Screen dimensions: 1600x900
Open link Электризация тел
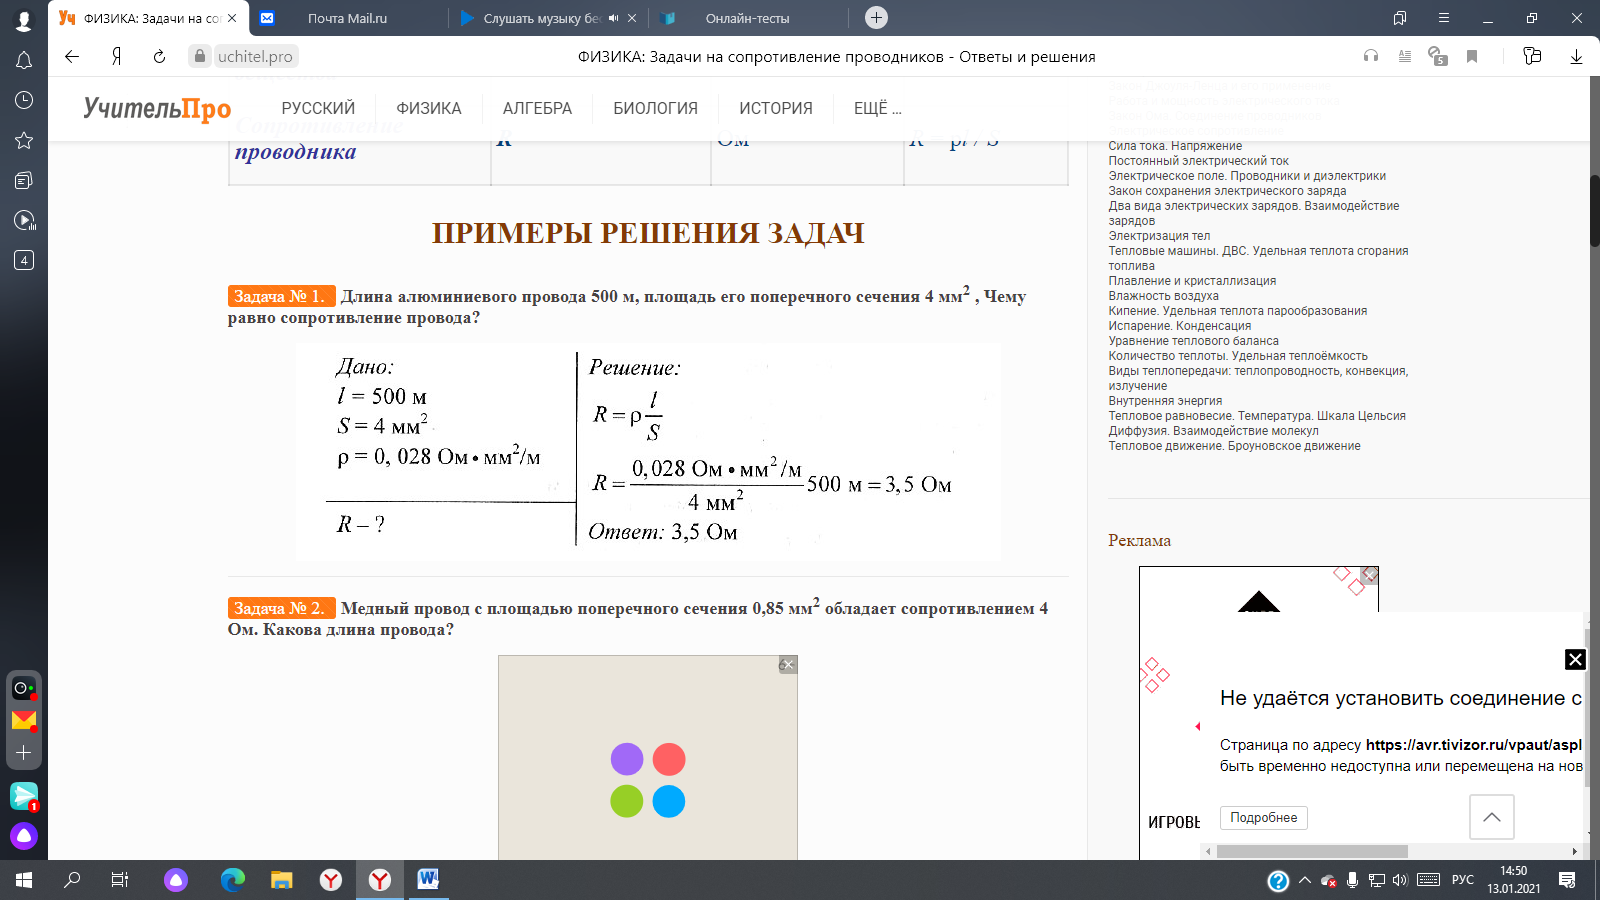1159,236
